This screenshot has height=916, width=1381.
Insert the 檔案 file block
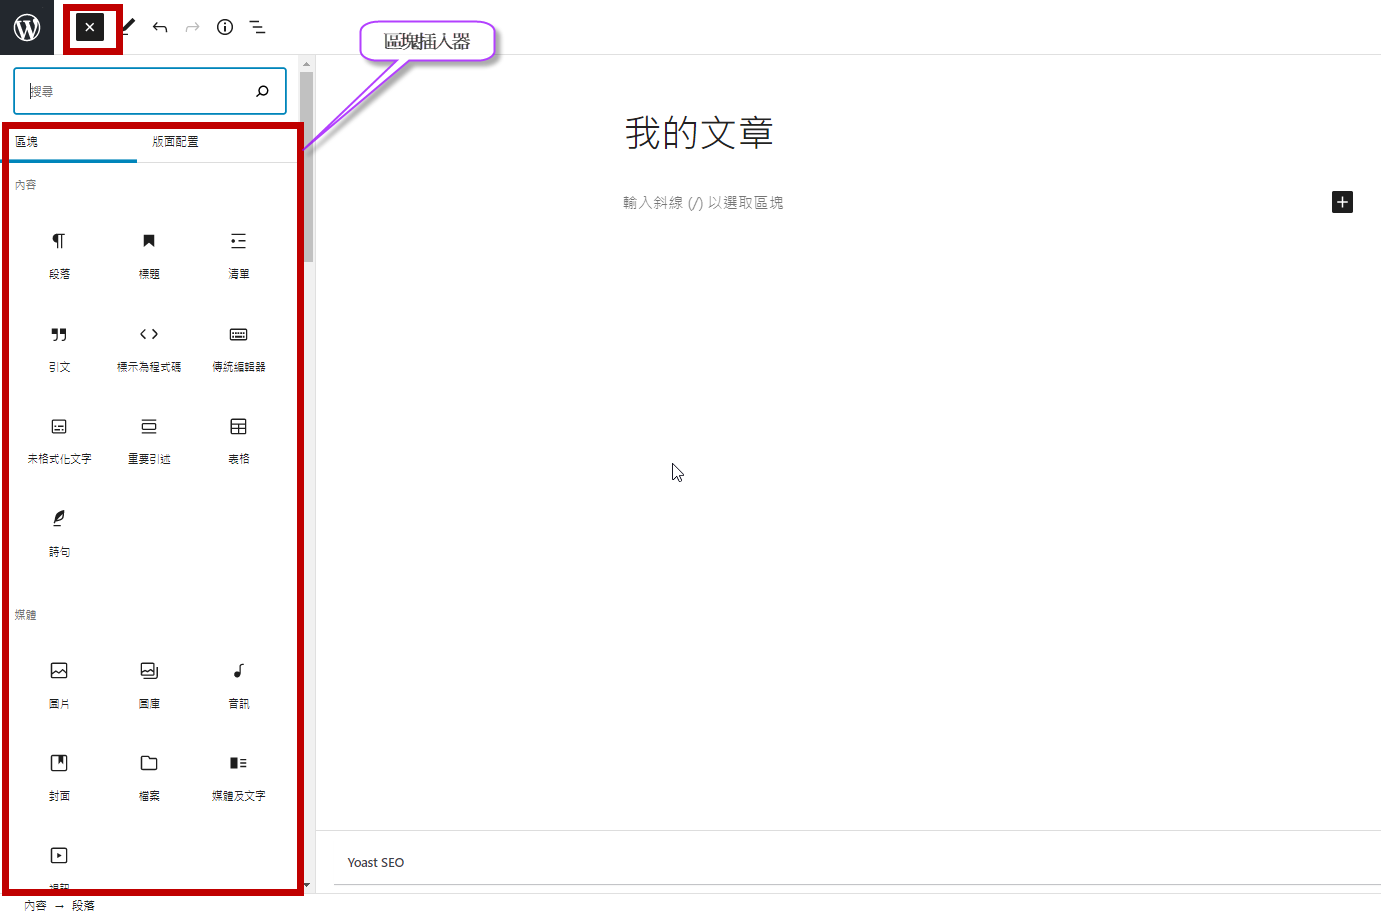[x=149, y=775]
